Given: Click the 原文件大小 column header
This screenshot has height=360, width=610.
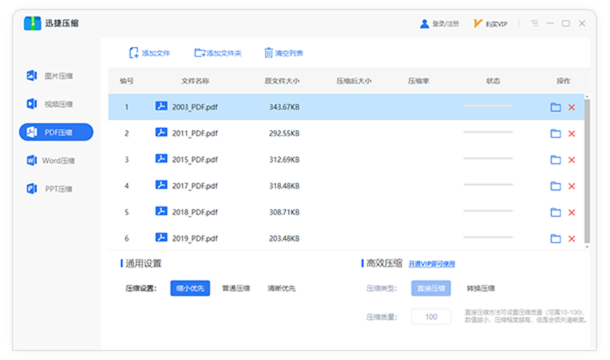Looking at the screenshot, I should coord(282,81).
